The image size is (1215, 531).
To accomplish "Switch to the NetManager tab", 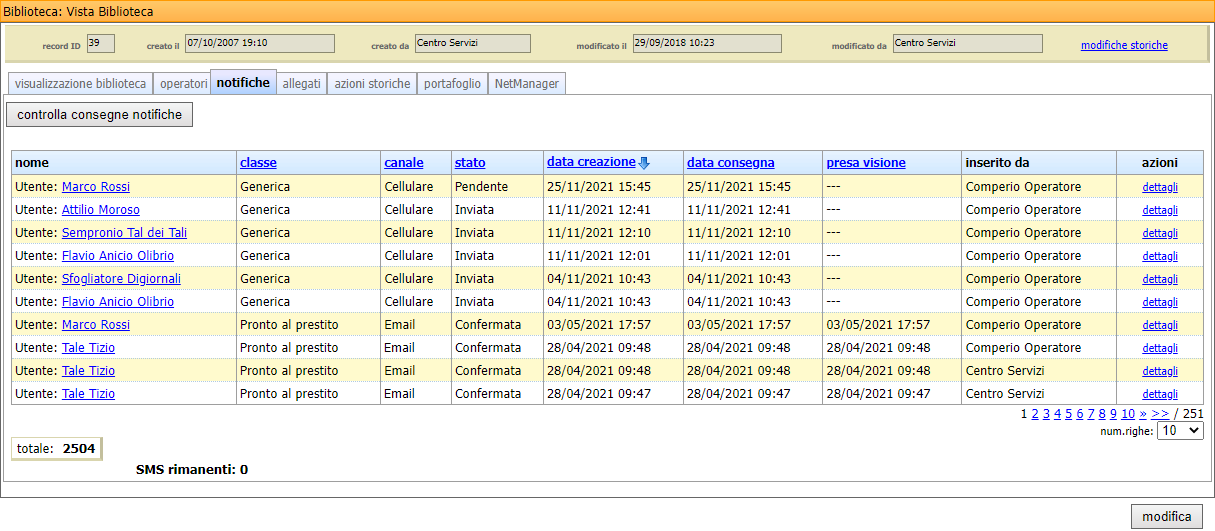I will (x=527, y=84).
